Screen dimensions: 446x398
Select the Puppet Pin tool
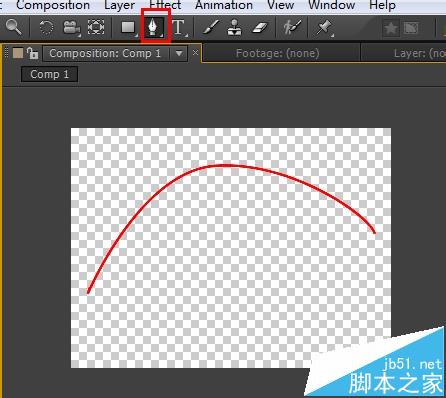click(324, 28)
